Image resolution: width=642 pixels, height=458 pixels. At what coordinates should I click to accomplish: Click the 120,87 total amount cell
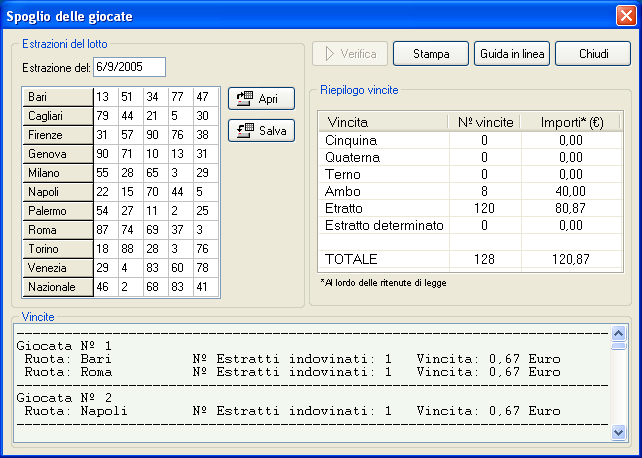(572, 259)
